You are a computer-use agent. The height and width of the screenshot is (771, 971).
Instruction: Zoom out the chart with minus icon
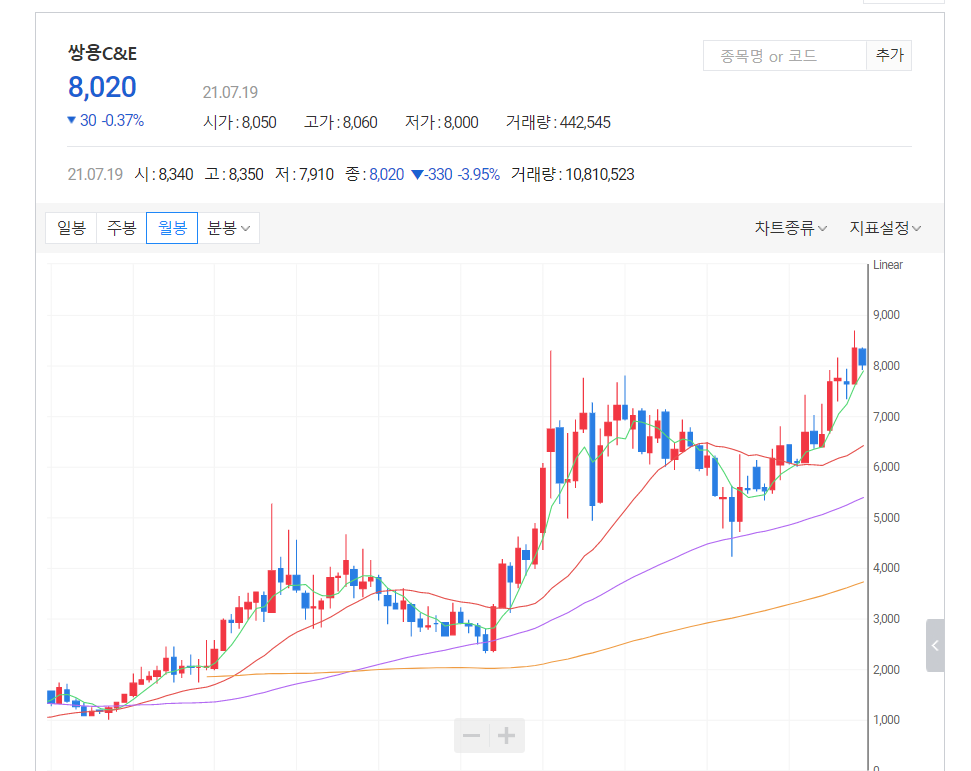(x=471, y=736)
